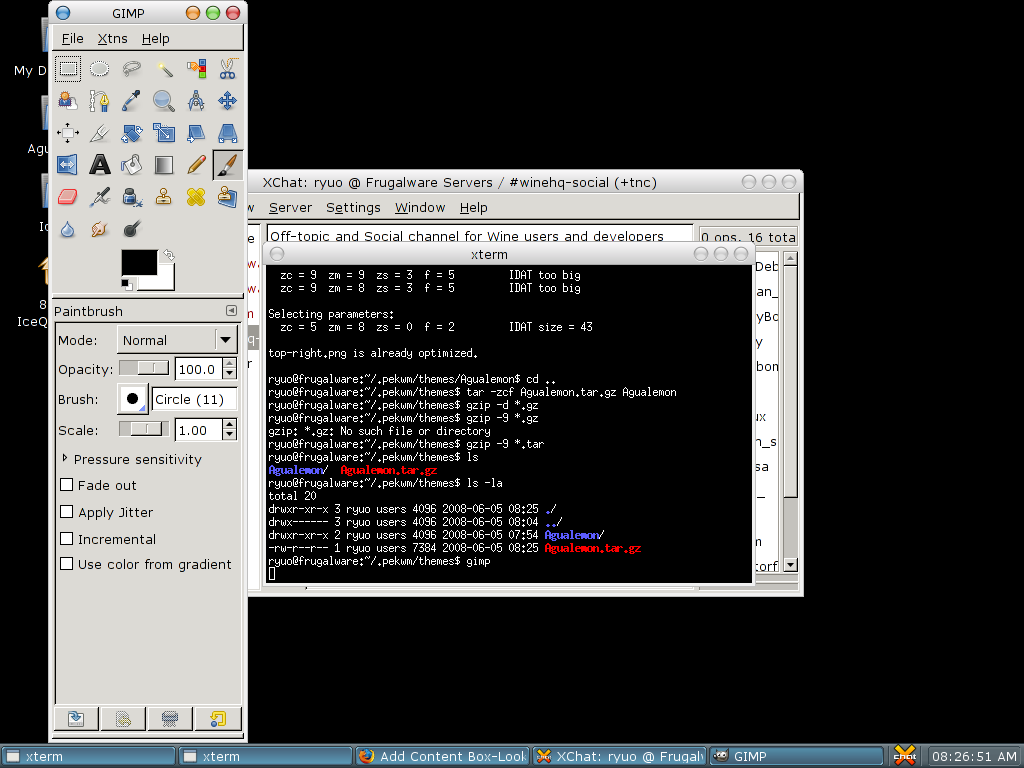The width and height of the screenshot is (1024, 768).
Task: Expand Pressure sensitivity options
Action: click(65, 458)
